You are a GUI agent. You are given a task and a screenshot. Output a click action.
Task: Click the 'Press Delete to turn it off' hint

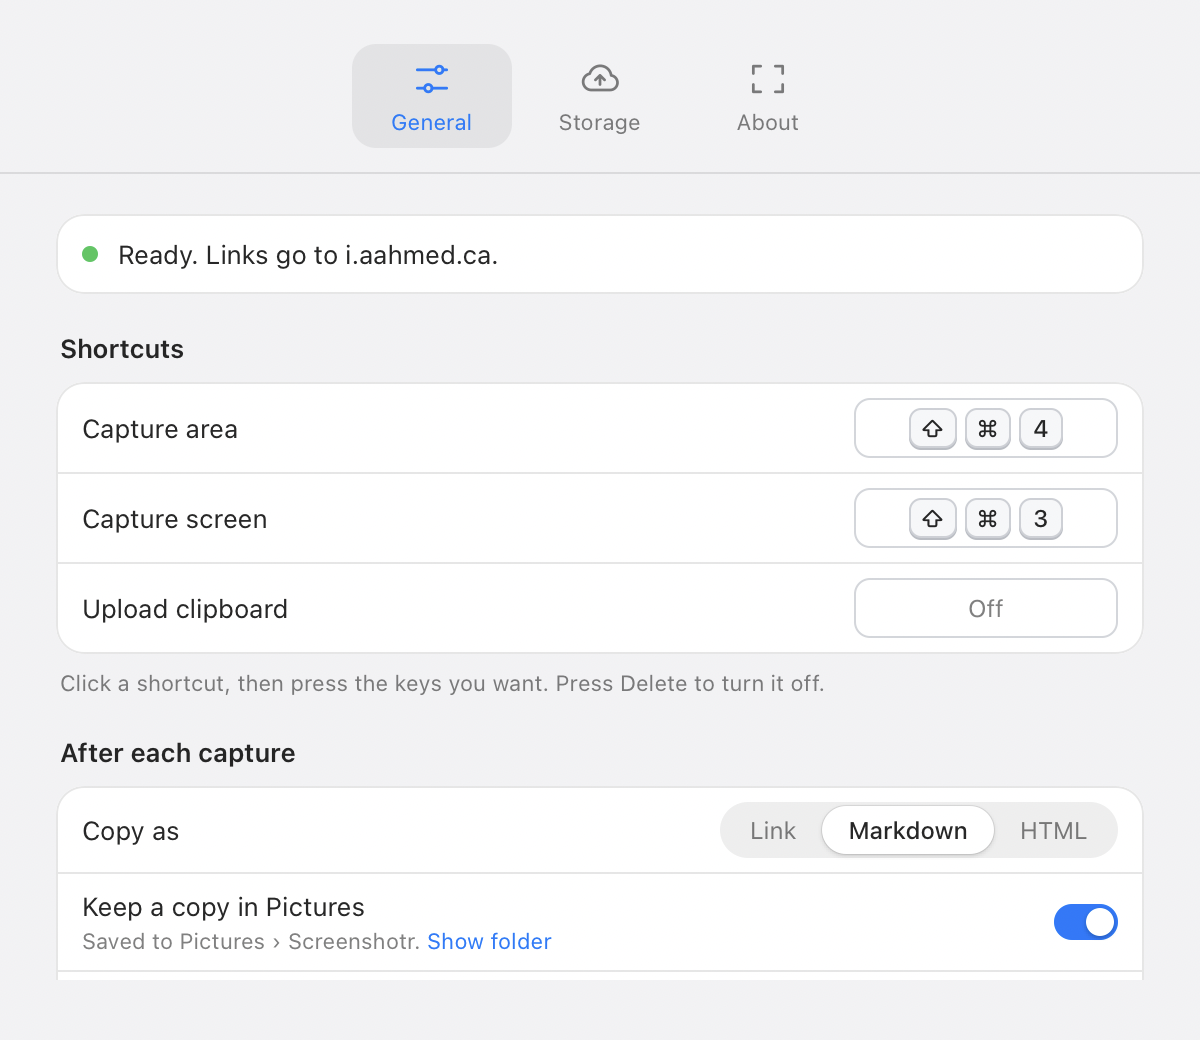tap(690, 684)
